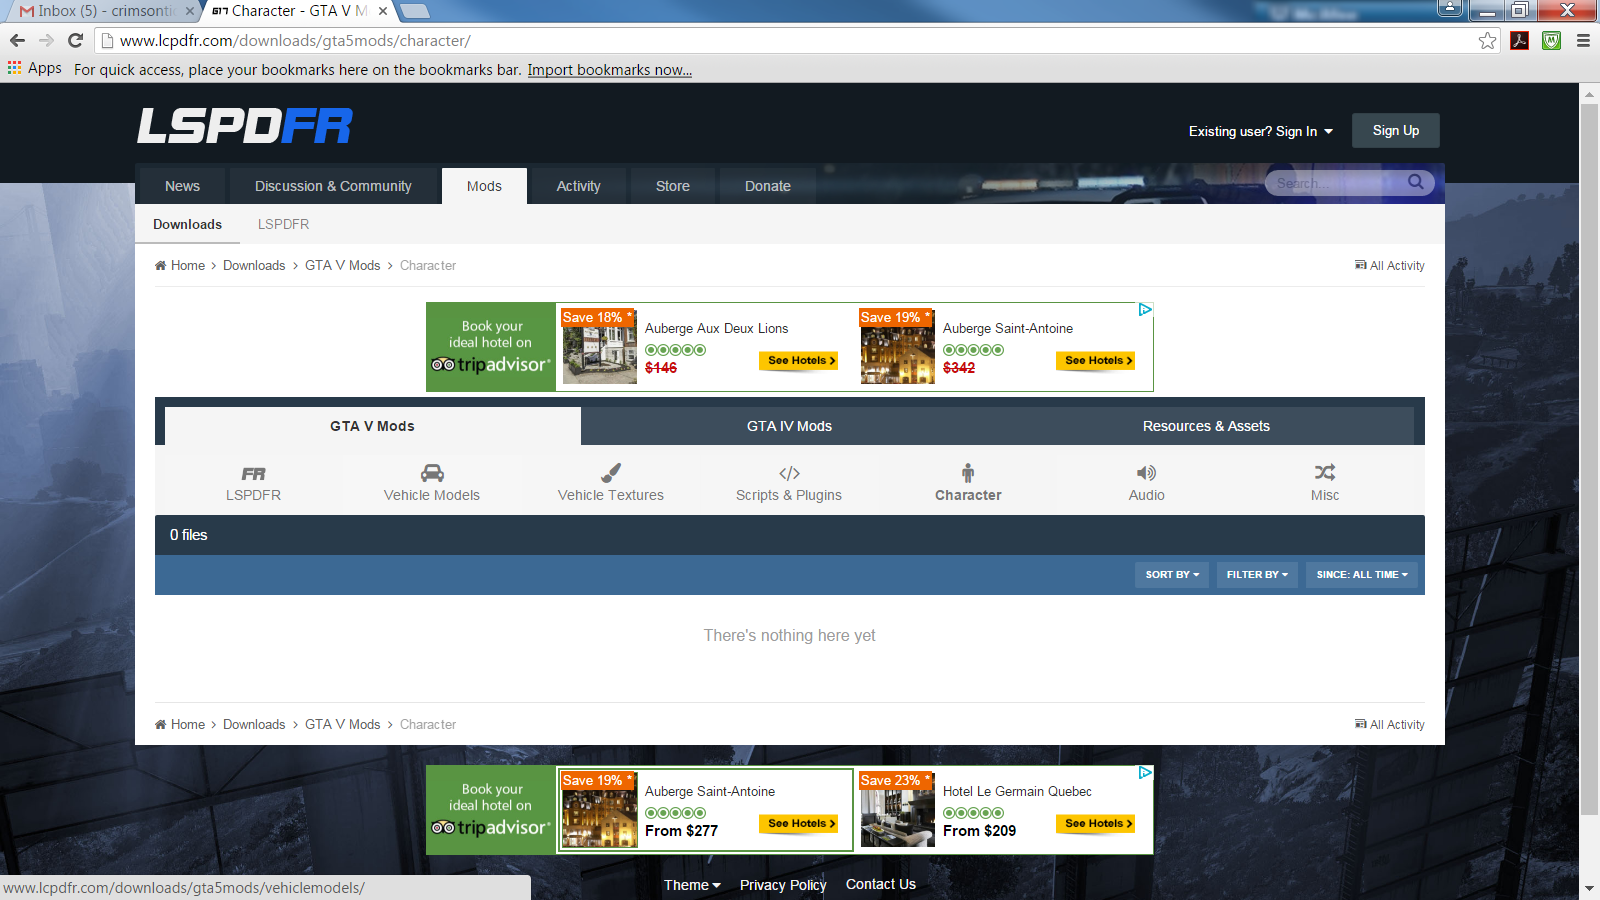Click Hotel Le Germain Quebec thumbnail
The image size is (1600, 900).
pos(897,810)
